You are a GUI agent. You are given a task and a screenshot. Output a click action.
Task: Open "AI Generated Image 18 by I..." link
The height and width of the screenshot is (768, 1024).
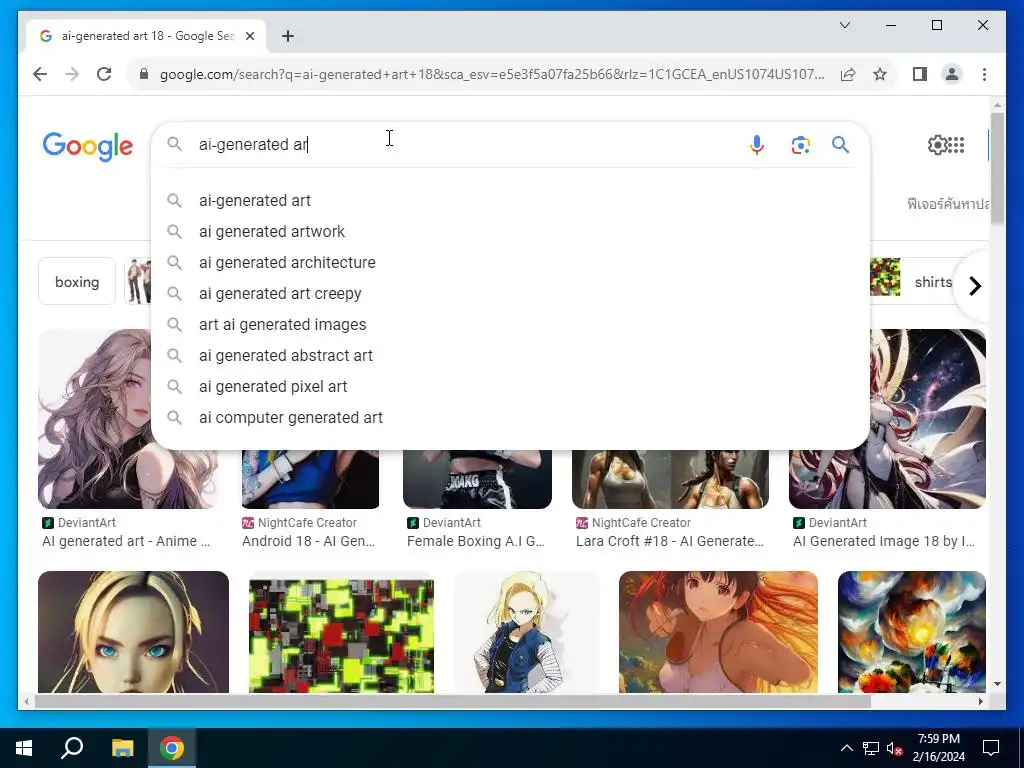[x=884, y=541]
